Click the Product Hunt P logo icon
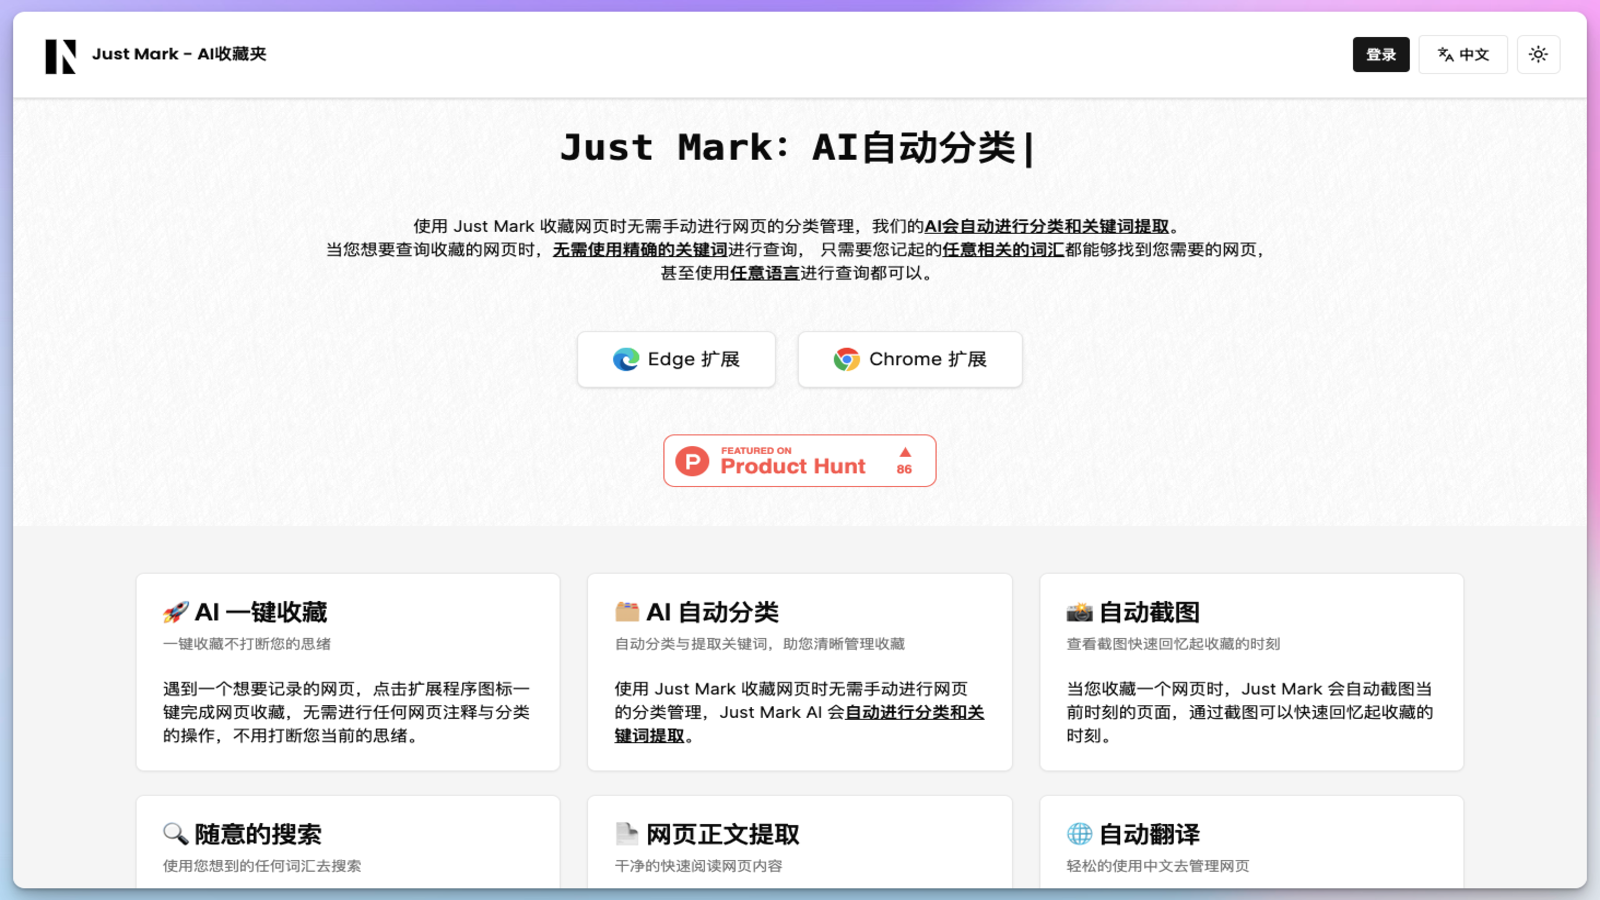This screenshot has width=1600, height=900. pyautogui.click(x=692, y=461)
